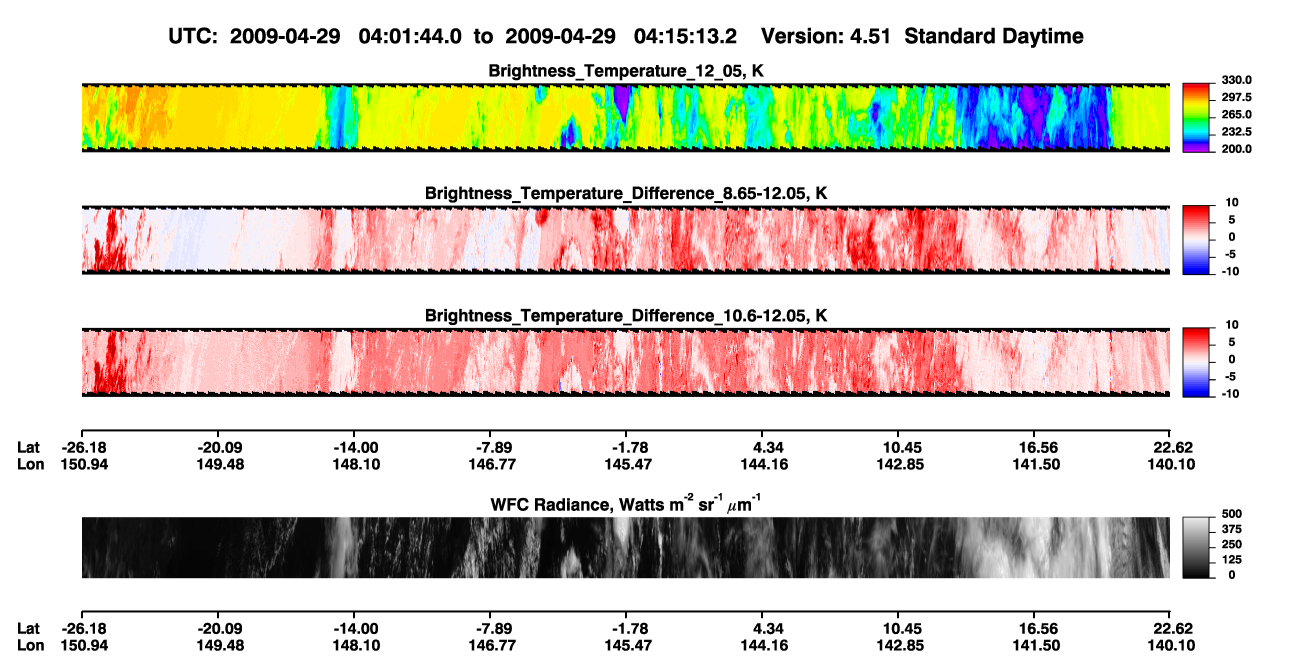Image resolution: width=1300 pixels, height=667 pixels.
Task: Click the rainbow colorbar ranging 200.0 to 330.0
Action: 1197,118
